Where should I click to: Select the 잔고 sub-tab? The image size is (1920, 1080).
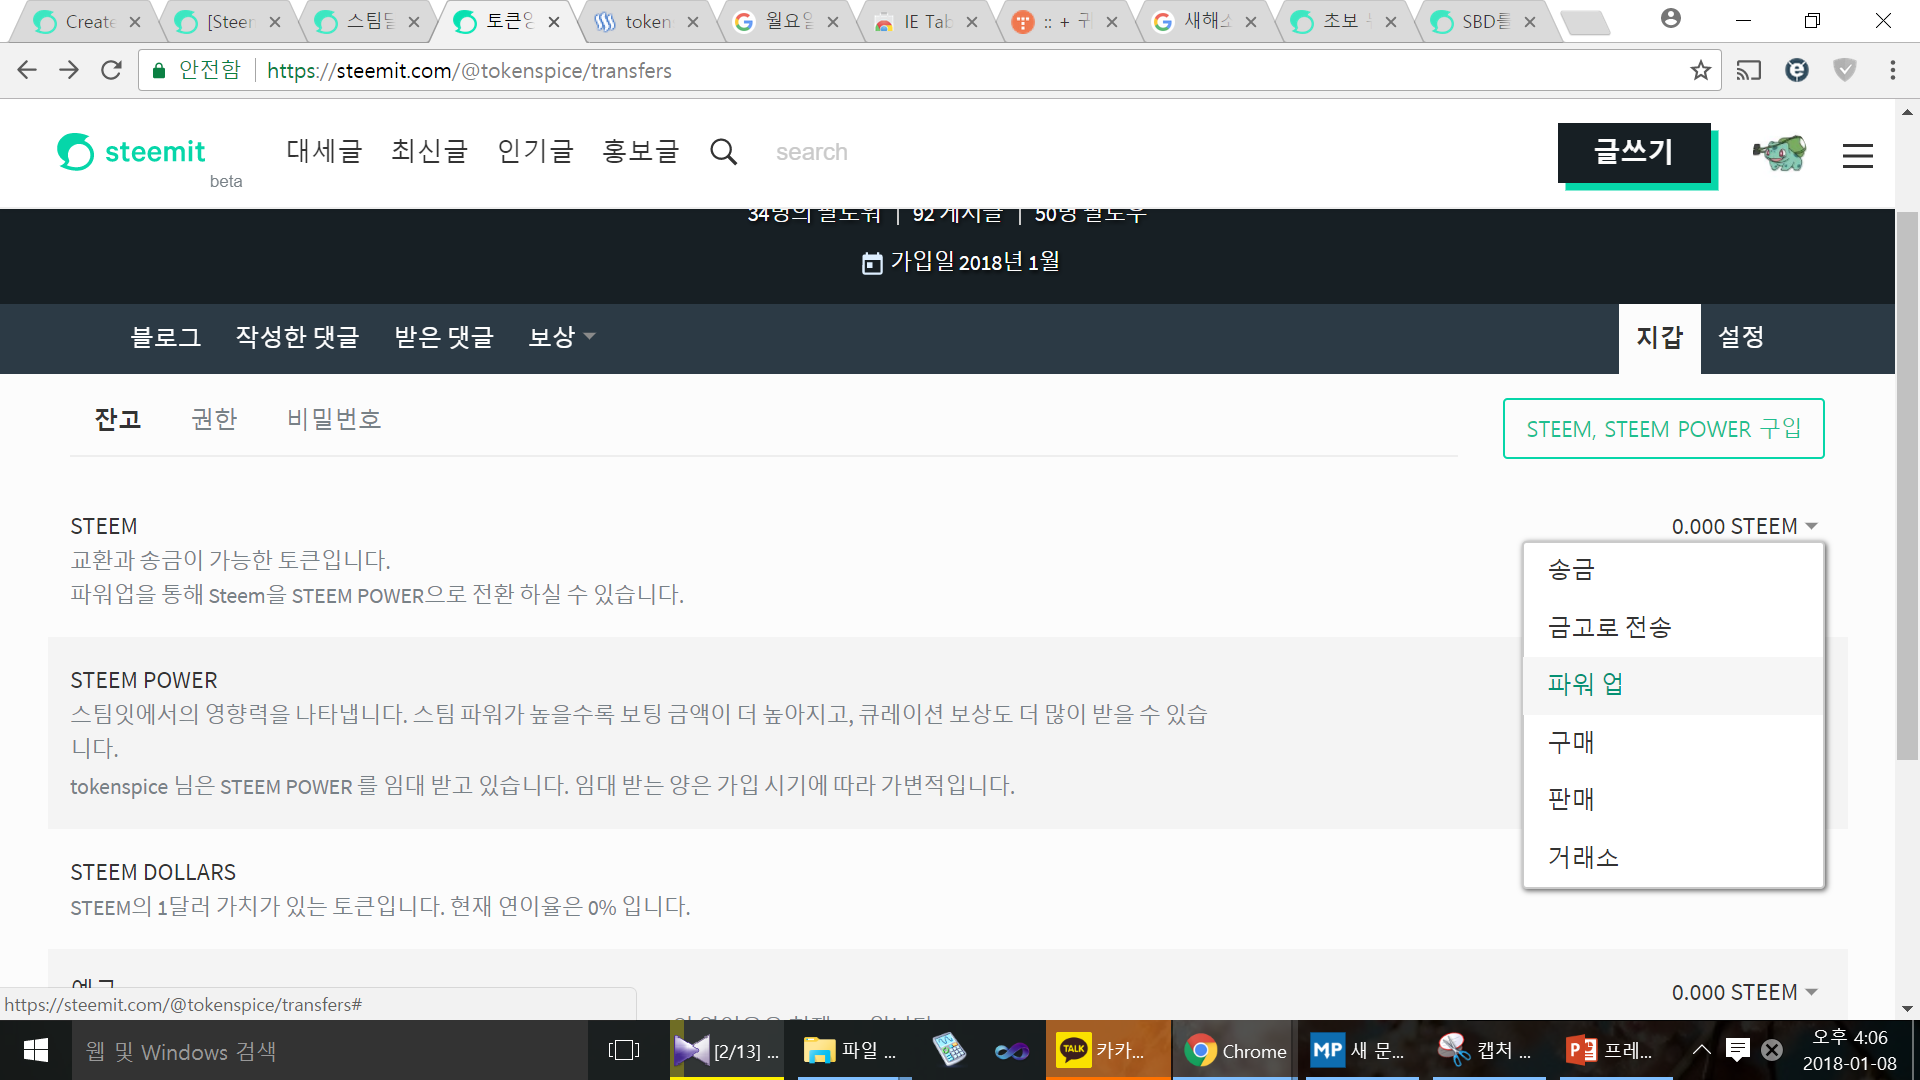click(118, 419)
